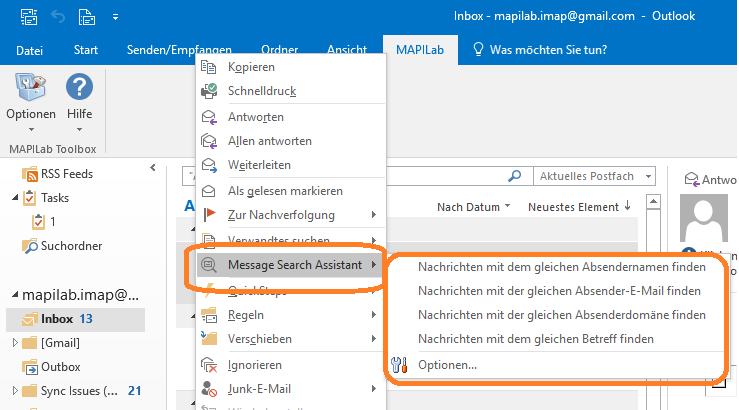Collapse the folder pane with chevron
This screenshot has height=410, width=739.
point(153,167)
